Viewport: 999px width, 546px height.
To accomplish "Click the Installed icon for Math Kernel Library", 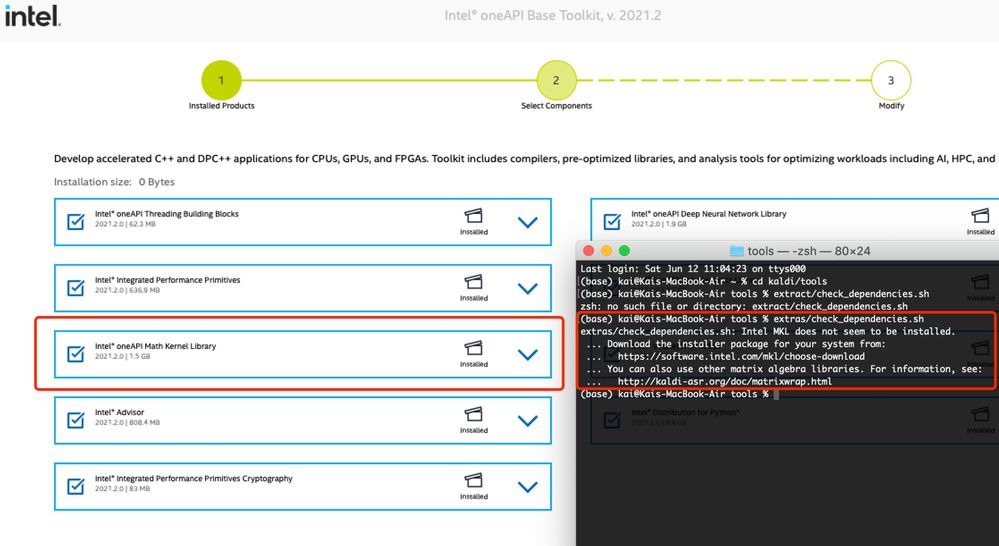I will pyautogui.click(x=474, y=348).
